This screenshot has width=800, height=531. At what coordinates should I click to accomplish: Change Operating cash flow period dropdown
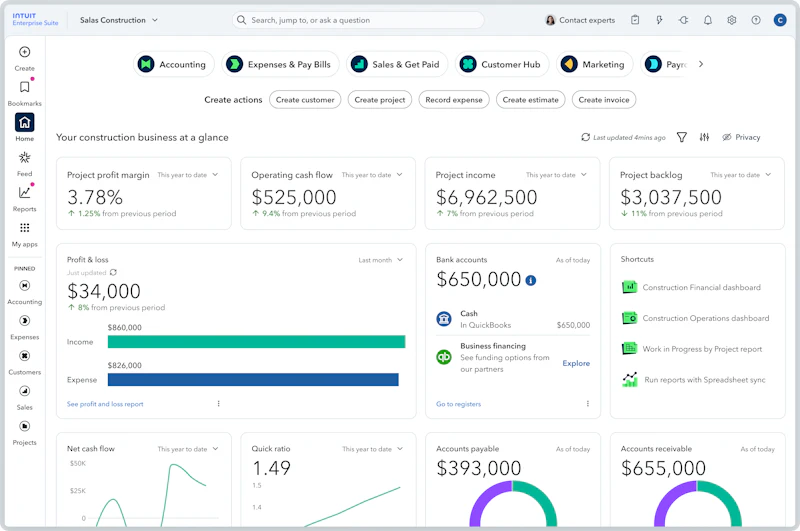click(372, 175)
